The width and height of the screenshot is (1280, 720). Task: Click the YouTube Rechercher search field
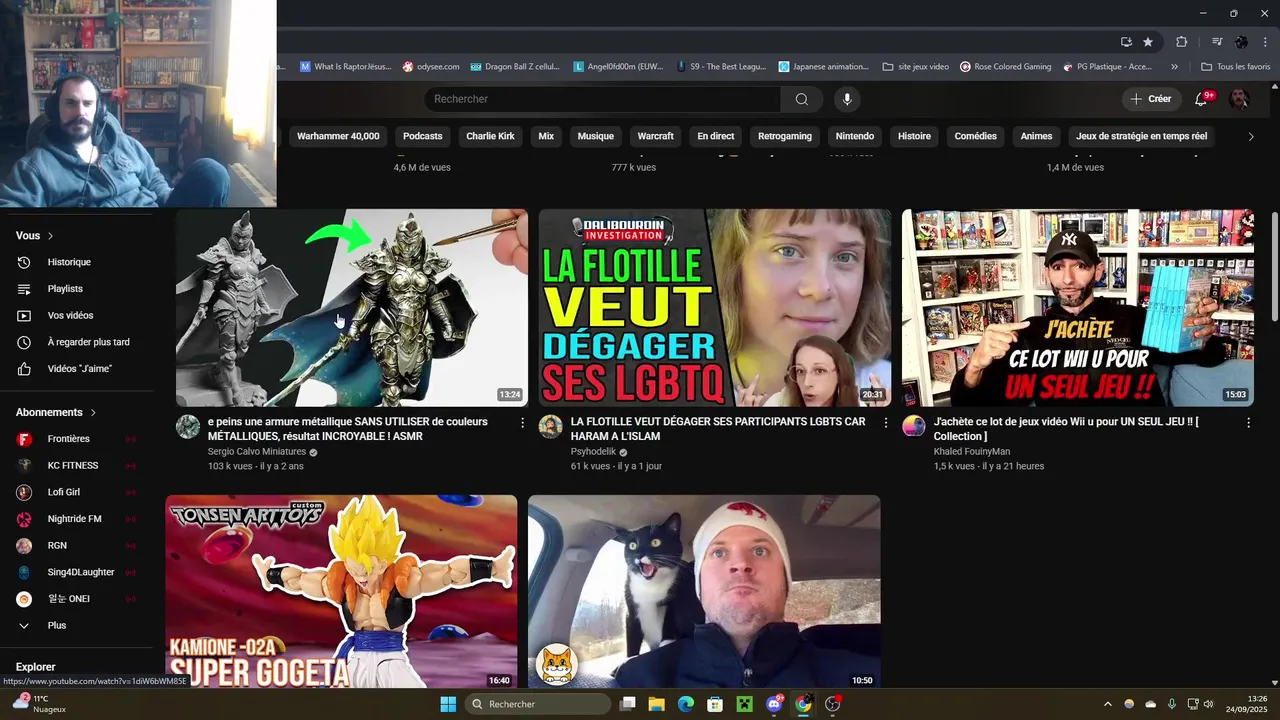click(602, 99)
